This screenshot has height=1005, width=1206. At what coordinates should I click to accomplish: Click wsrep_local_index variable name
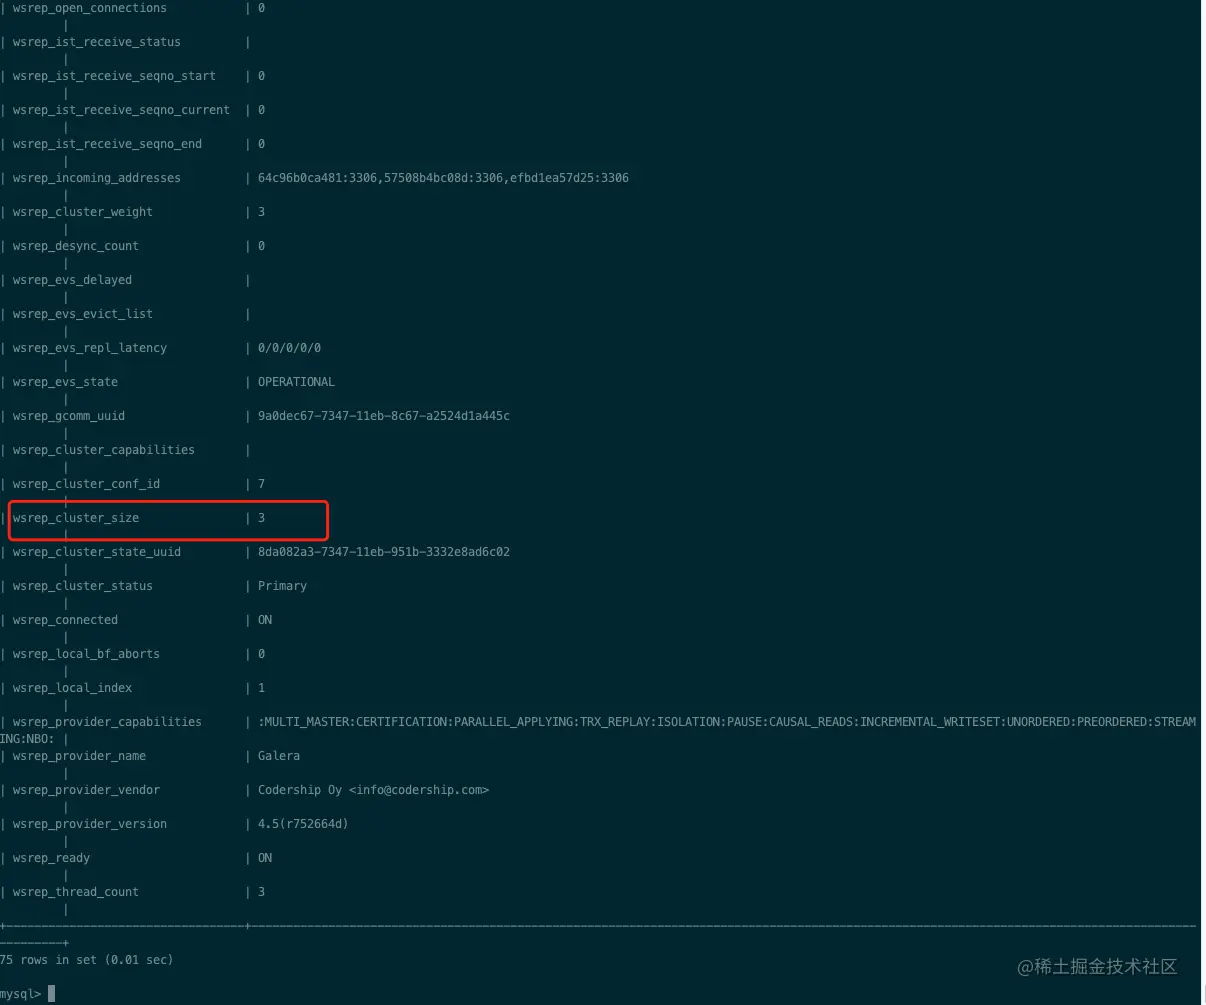(x=72, y=688)
